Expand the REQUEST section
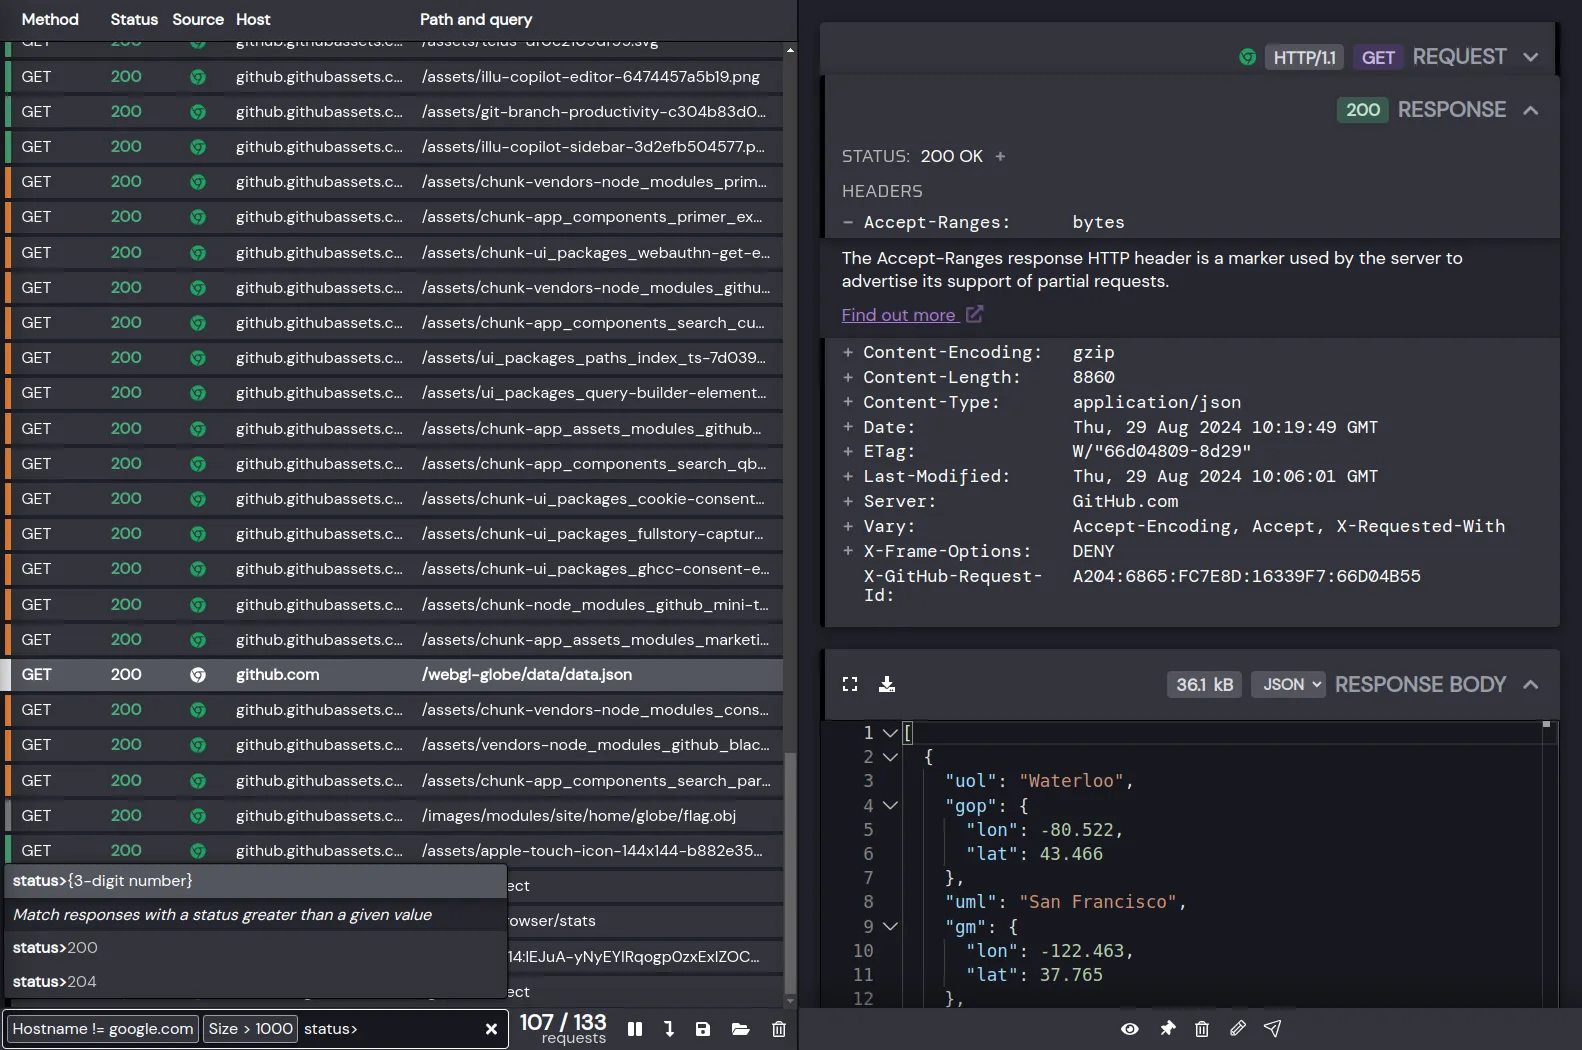Viewport: 1582px width, 1050px height. coord(1530,58)
